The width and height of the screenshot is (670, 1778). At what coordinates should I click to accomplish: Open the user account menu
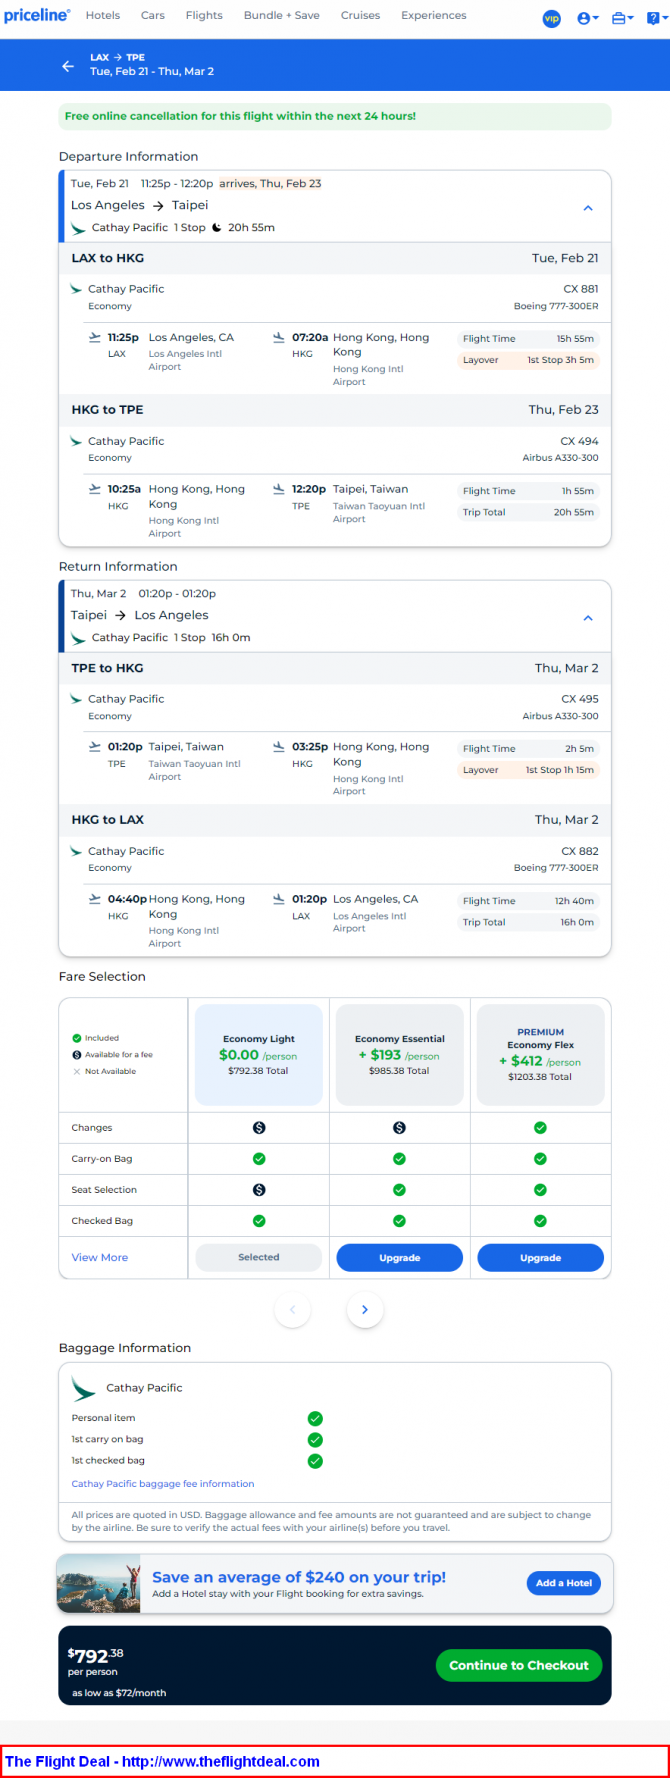(587, 18)
